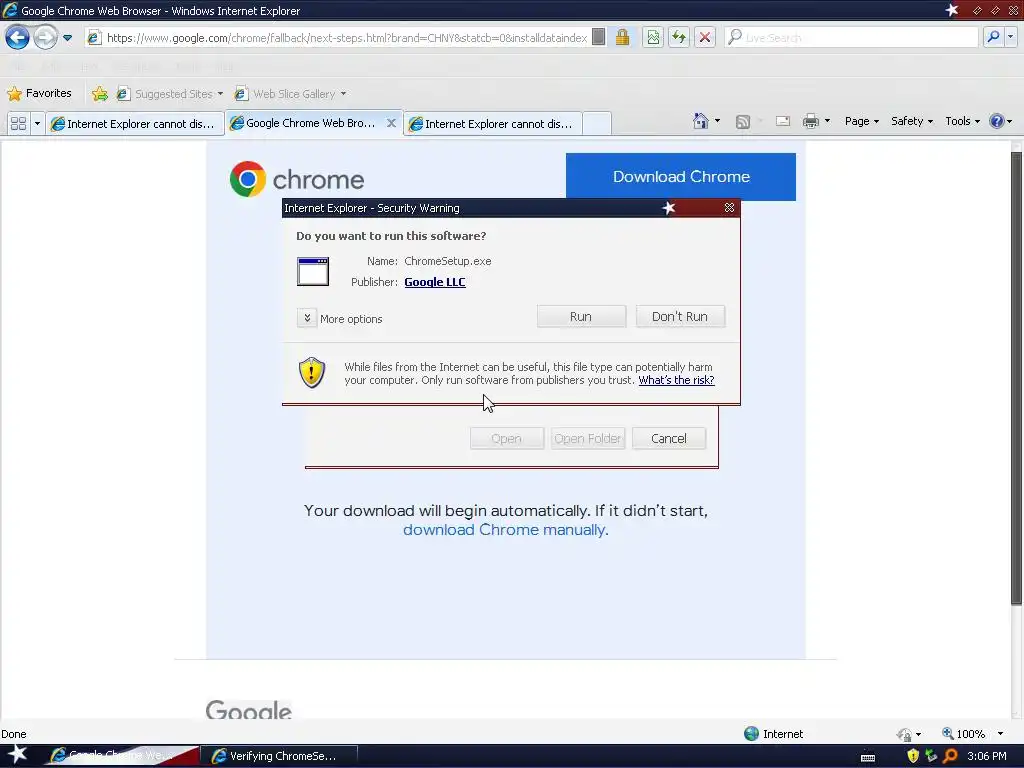The width and height of the screenshot is (1024, 768).
Task: Click the red Stop loading icon
Action: pos(705,37)
